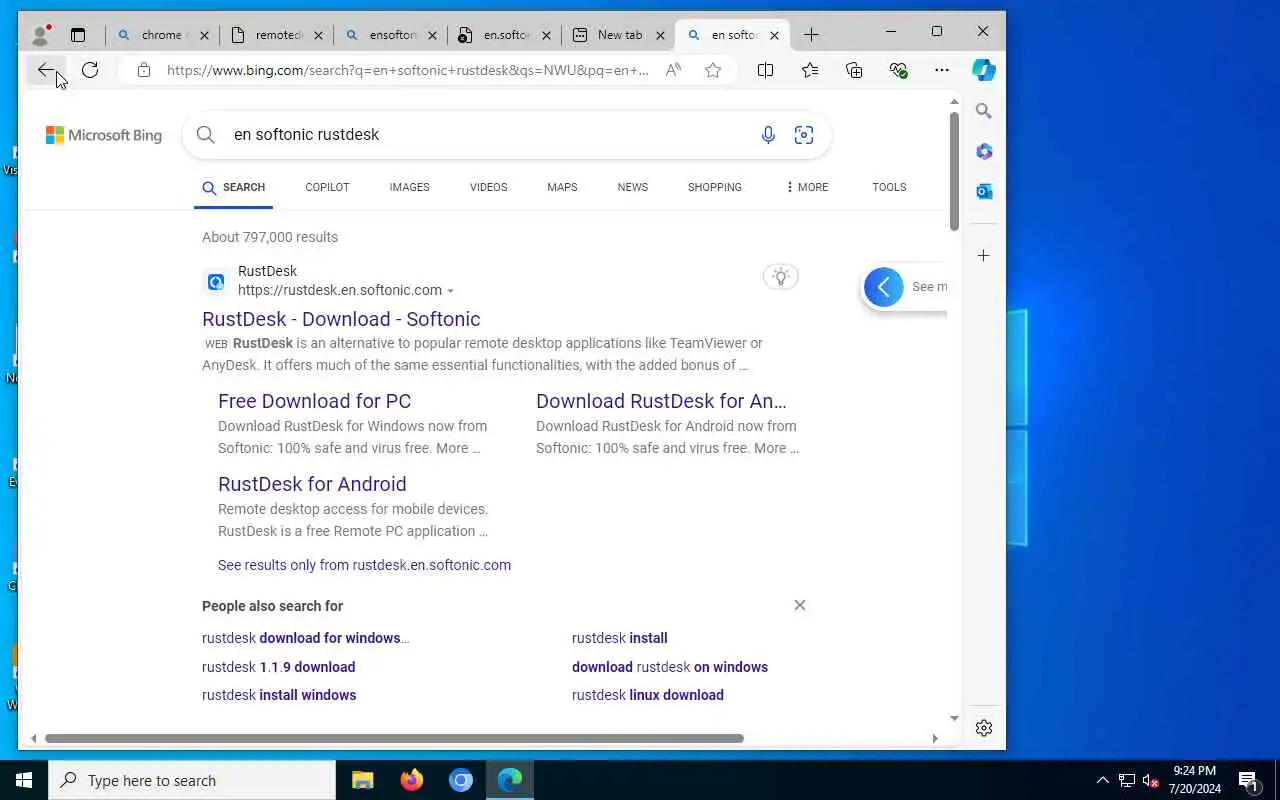Screen dimensions: 1280x800
Task: Search rustdesk linux download suggestion
Action: click(x=648, y=695)
